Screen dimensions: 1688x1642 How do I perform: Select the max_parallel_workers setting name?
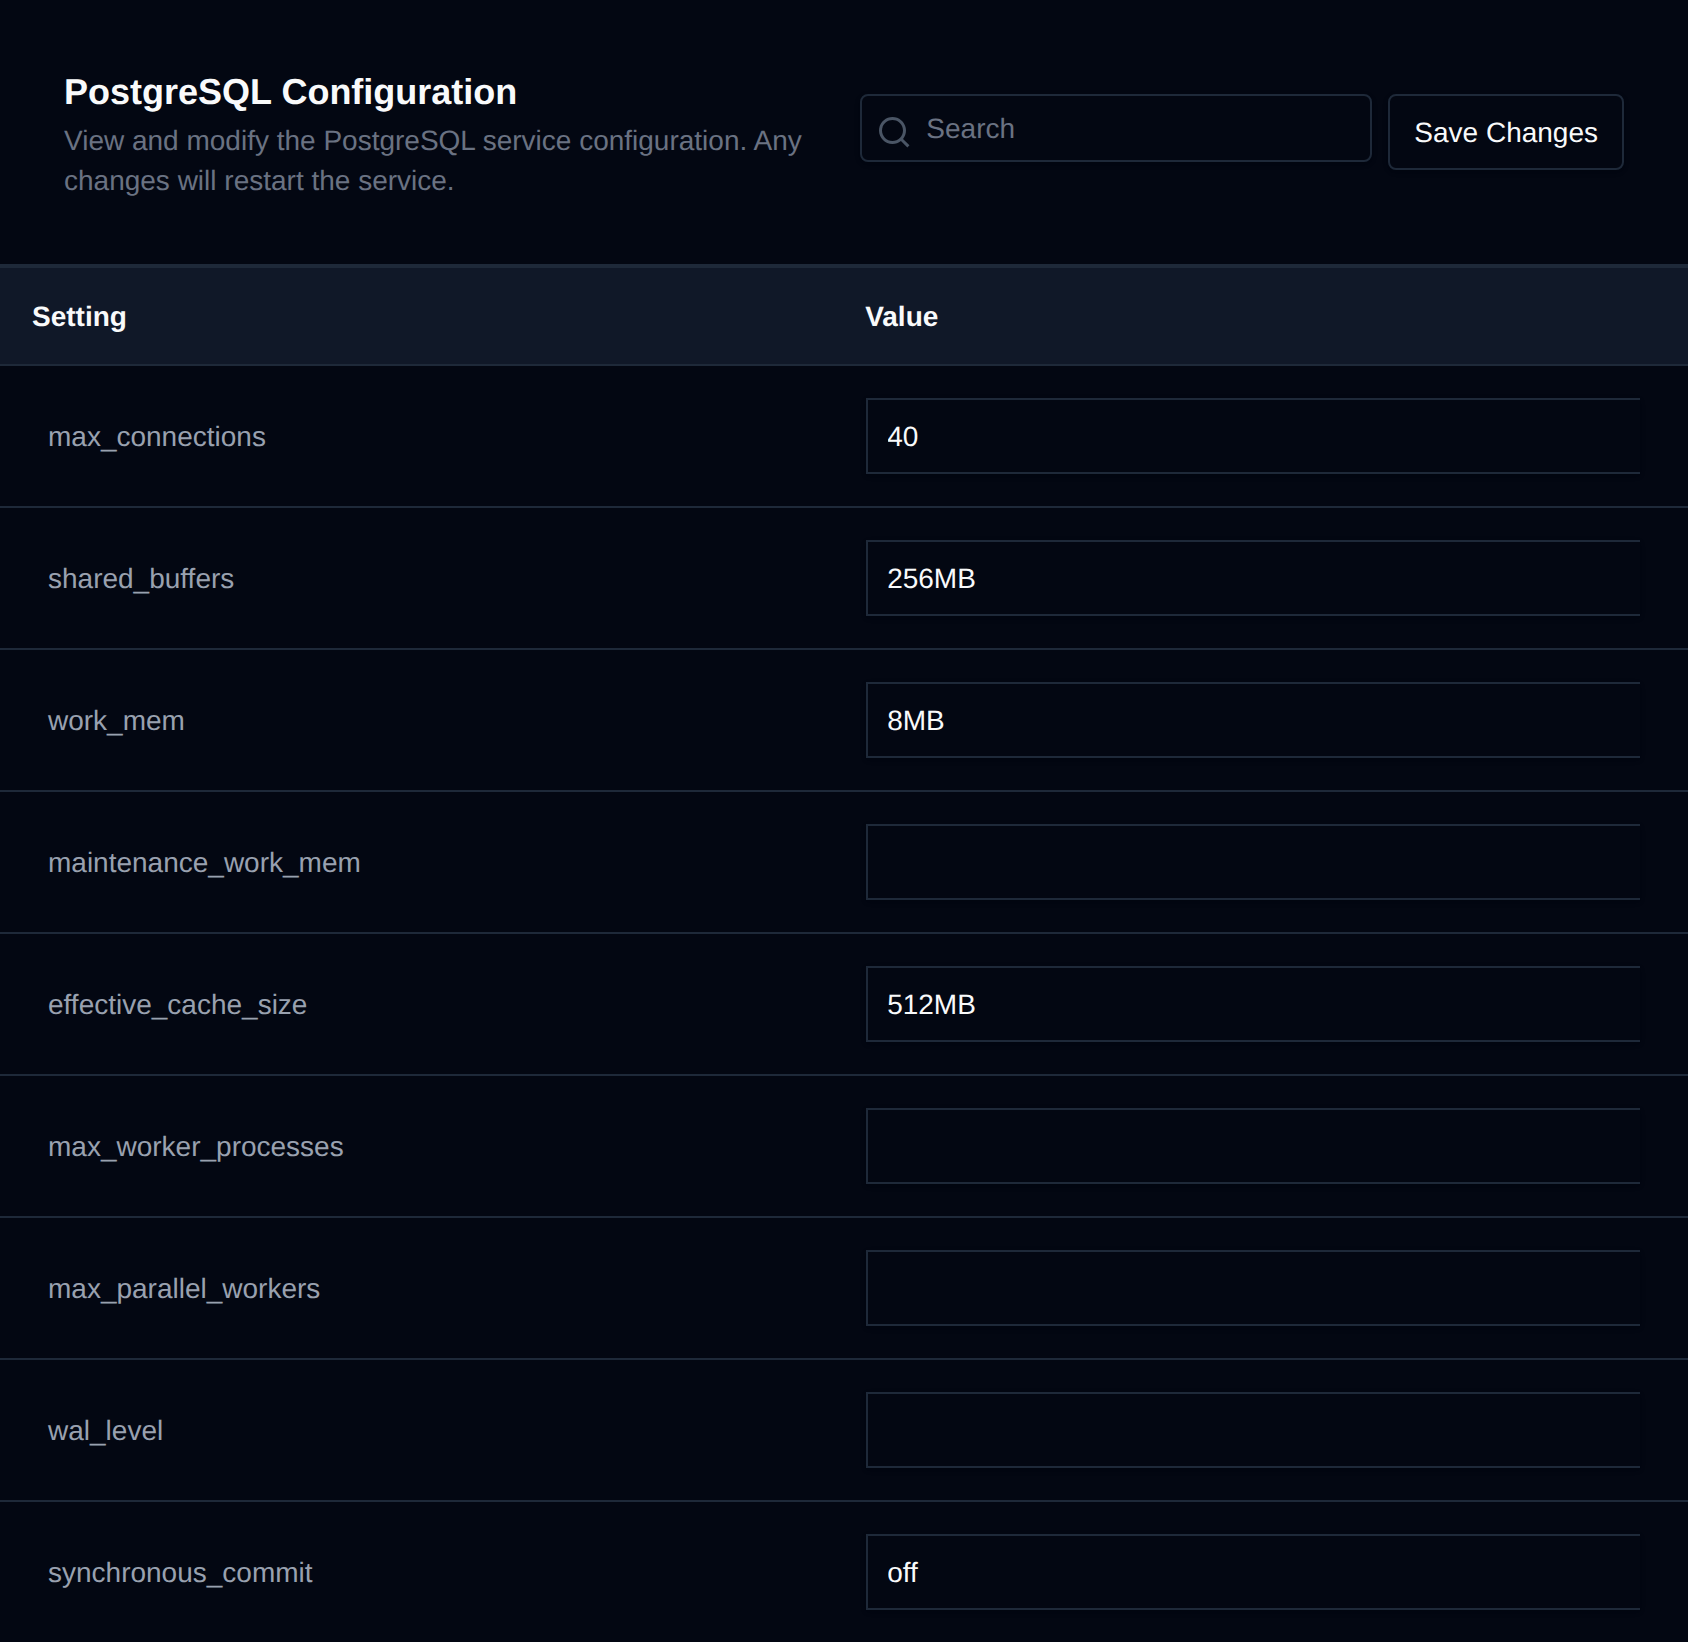point(184,1289)
